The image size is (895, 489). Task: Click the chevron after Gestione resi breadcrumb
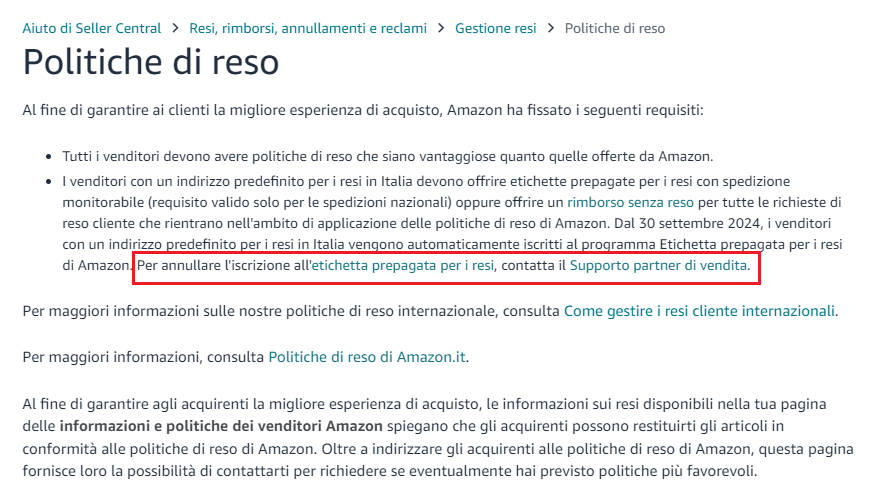pos(550,28)
